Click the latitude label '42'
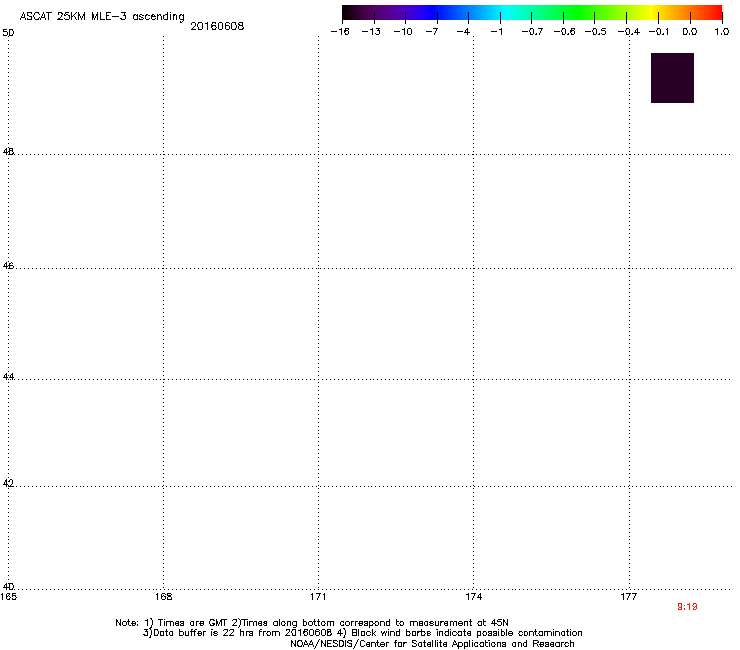The height and width of the screenshot is (650, 740). click(8, 483)
